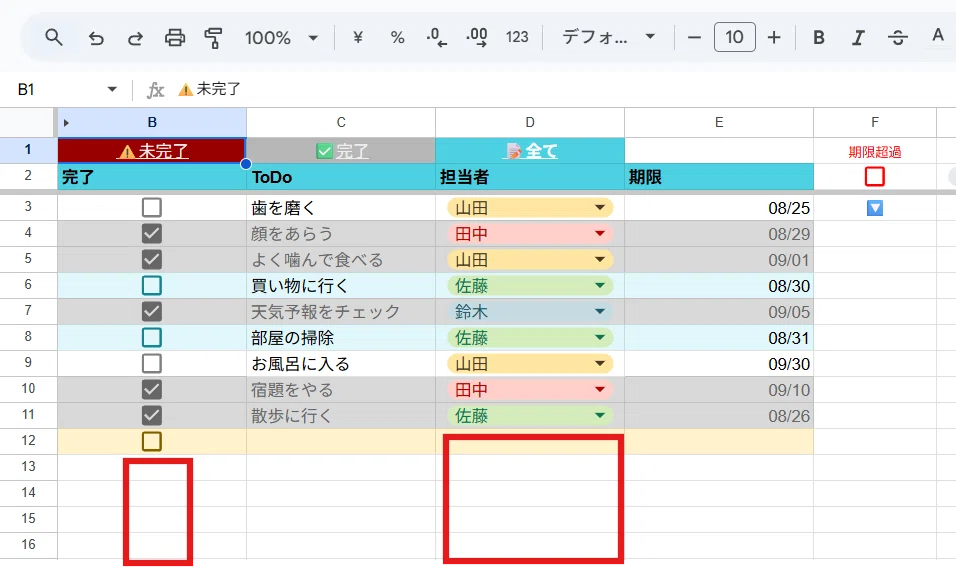Screen dimensions: 956x567
Task: Click the font size input field
Action: click(x=734, y=37)
